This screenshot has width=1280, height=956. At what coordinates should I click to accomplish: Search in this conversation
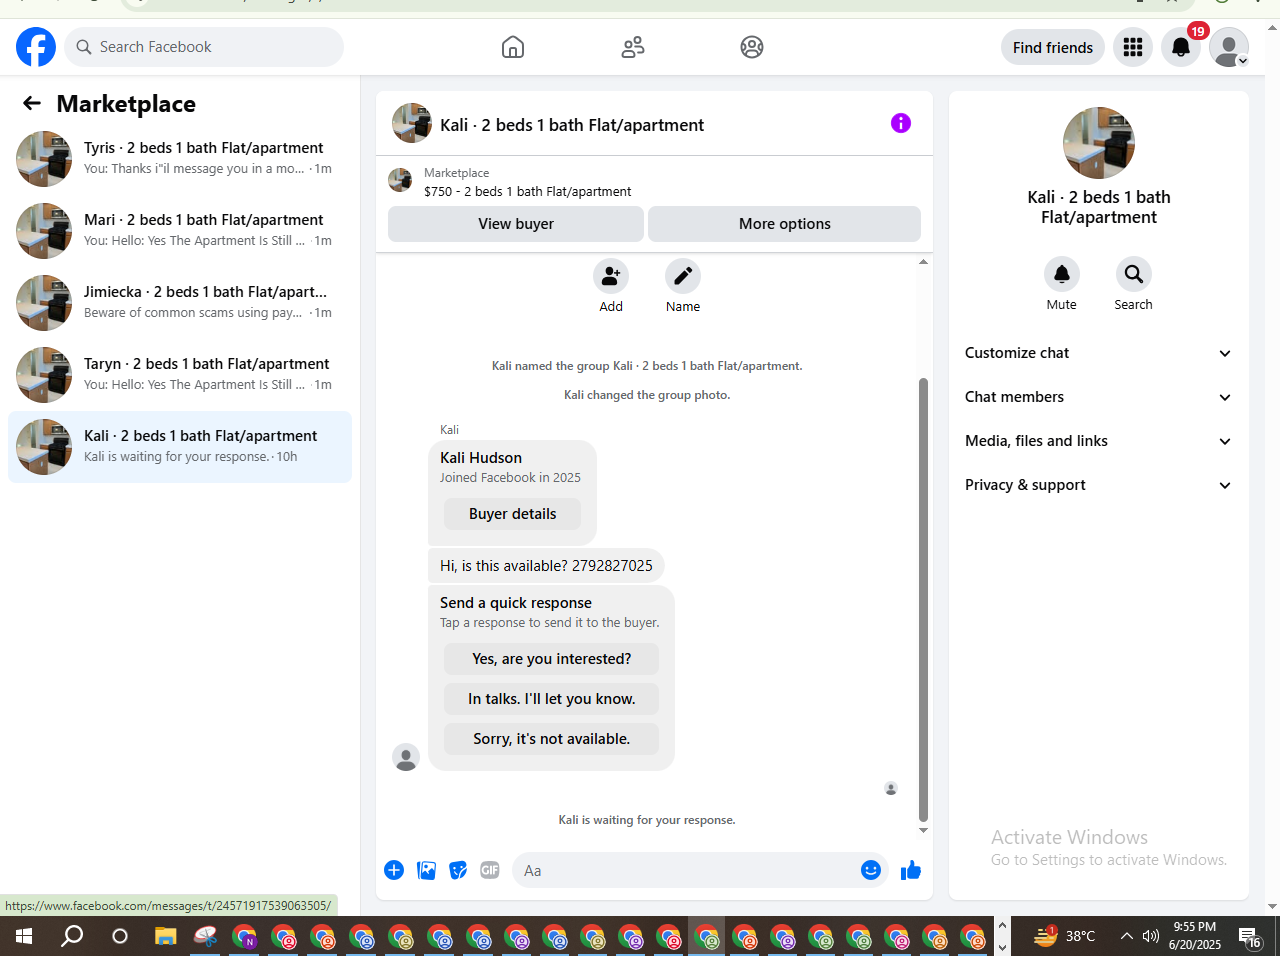click(x=1134, y=274)
